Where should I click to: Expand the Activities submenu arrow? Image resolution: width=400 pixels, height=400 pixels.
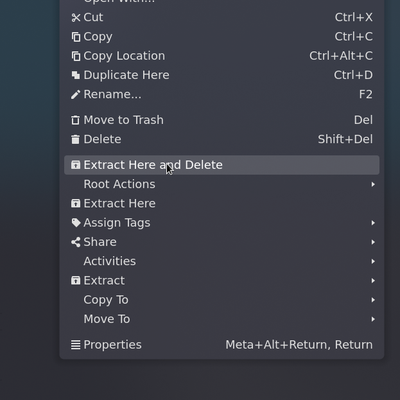[373, 261]
